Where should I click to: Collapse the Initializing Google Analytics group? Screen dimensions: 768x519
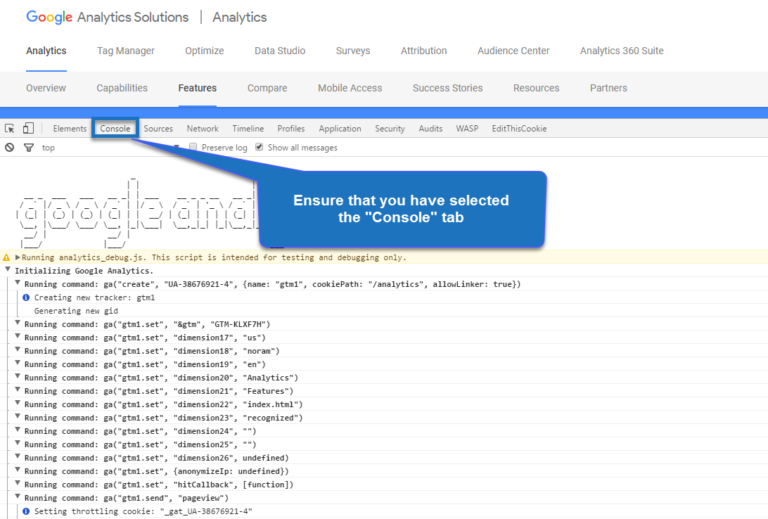tap(8, 269)
